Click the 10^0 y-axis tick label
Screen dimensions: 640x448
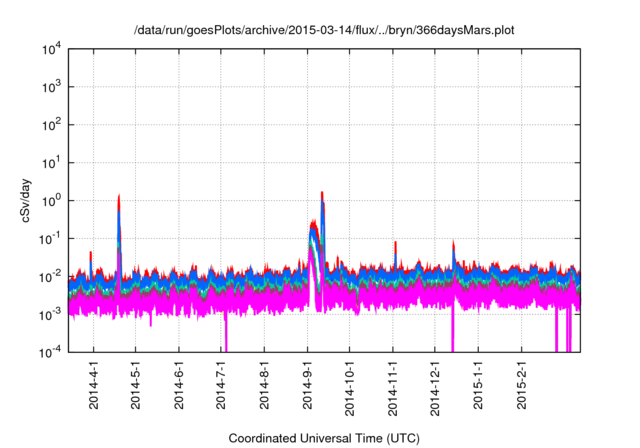[50, 200]
